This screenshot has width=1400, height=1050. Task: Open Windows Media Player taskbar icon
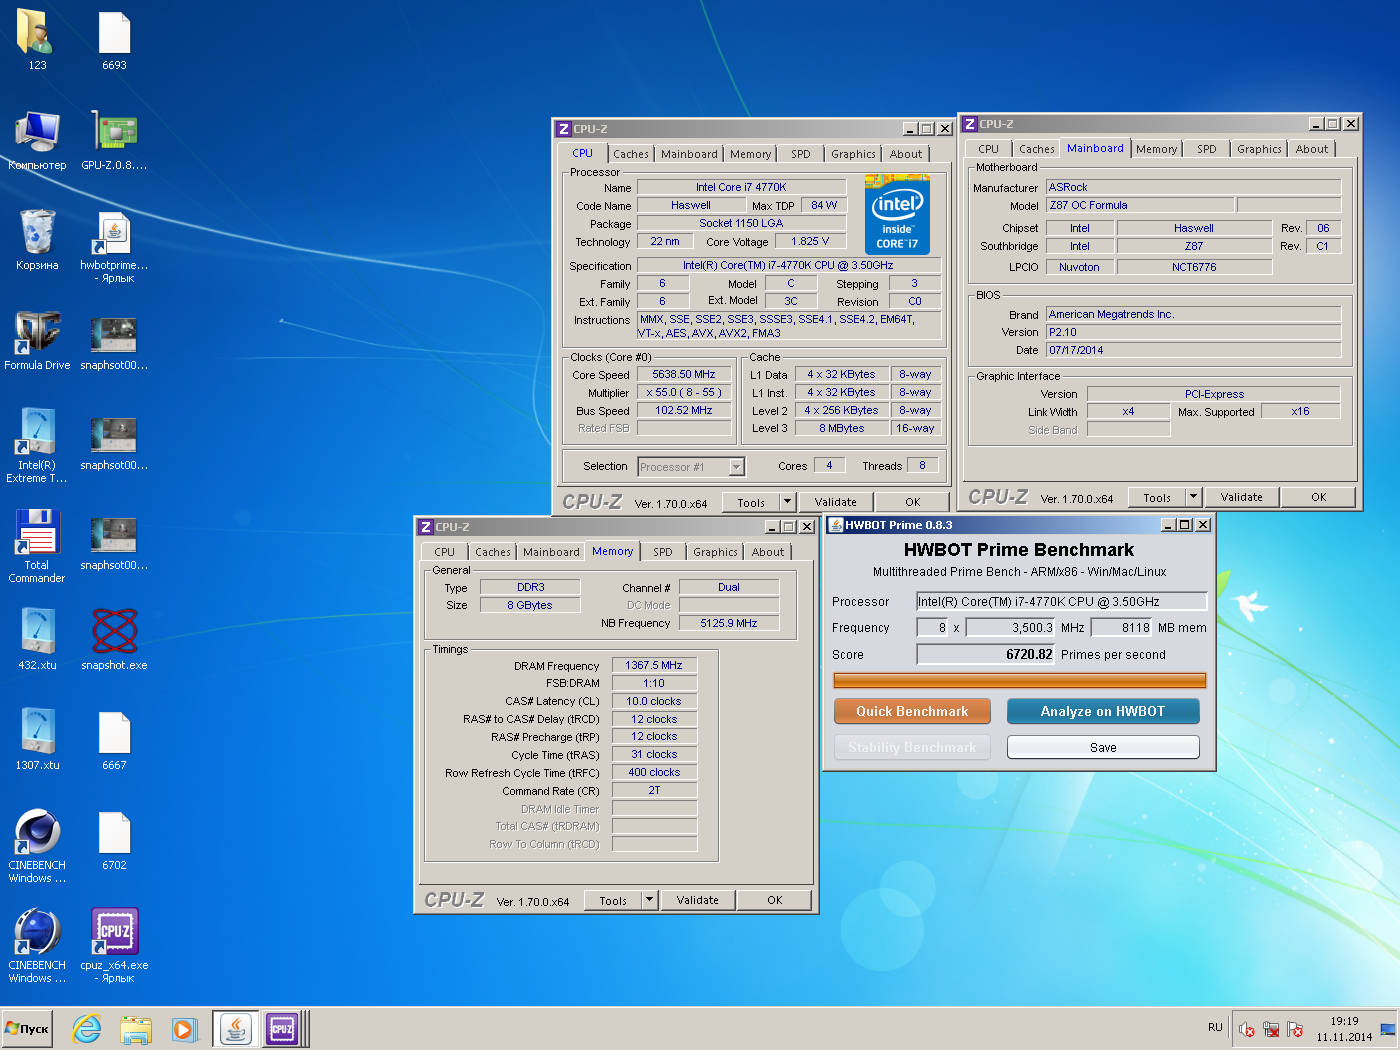point(184,1028)
